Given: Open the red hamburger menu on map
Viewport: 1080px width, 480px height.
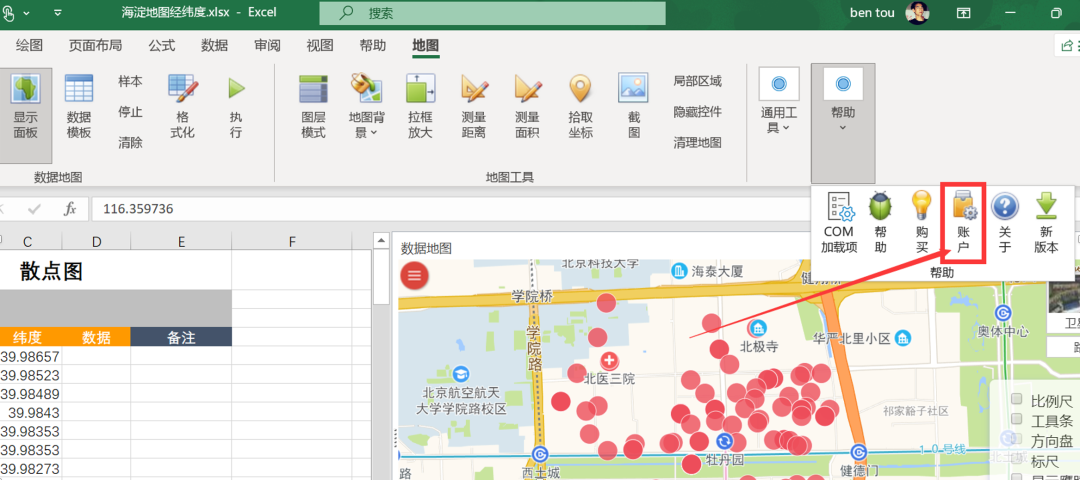Looking at the screenshot, I should click(414, 275).
